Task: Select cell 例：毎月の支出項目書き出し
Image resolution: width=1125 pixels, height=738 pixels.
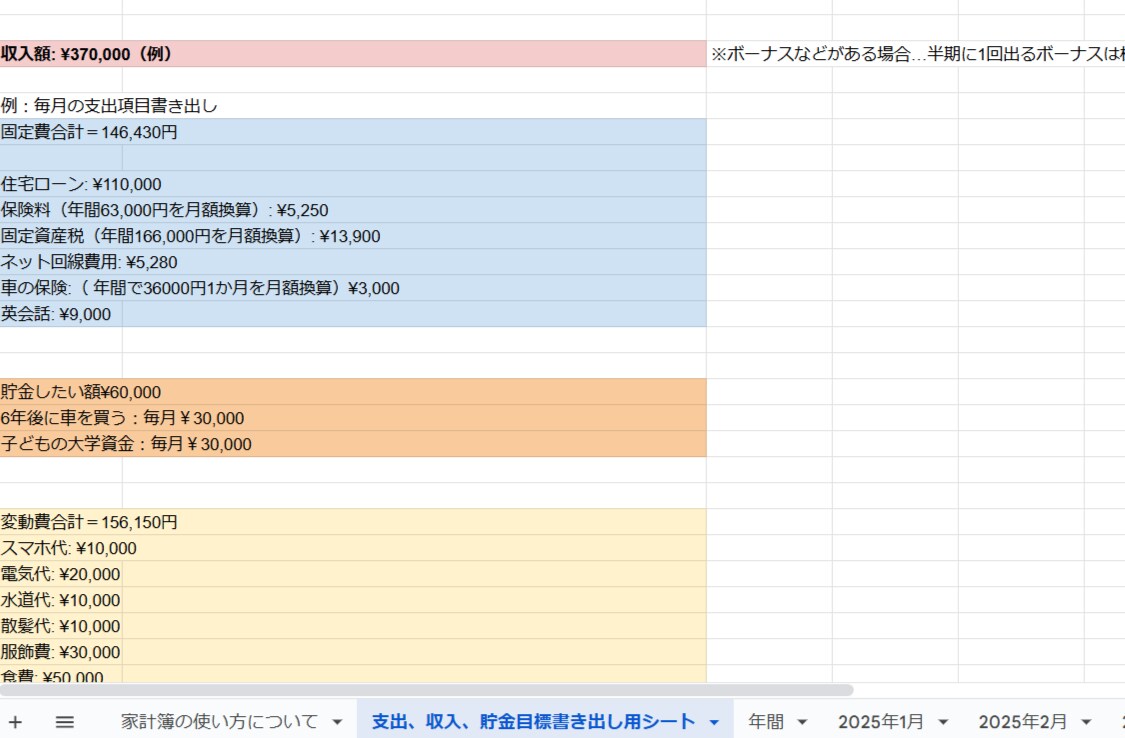Action: pos(61,105)
